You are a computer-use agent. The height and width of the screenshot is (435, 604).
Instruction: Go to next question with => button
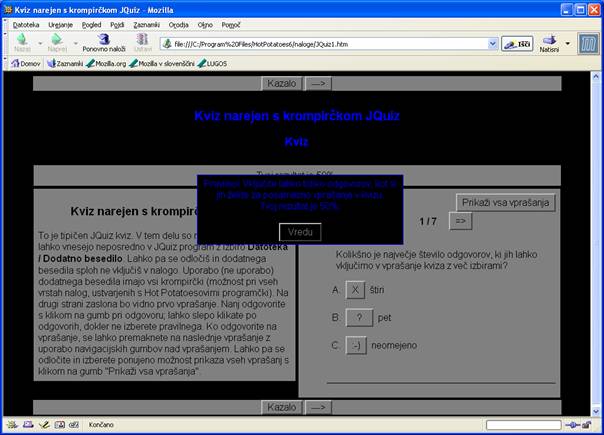[x=461, y=221]
